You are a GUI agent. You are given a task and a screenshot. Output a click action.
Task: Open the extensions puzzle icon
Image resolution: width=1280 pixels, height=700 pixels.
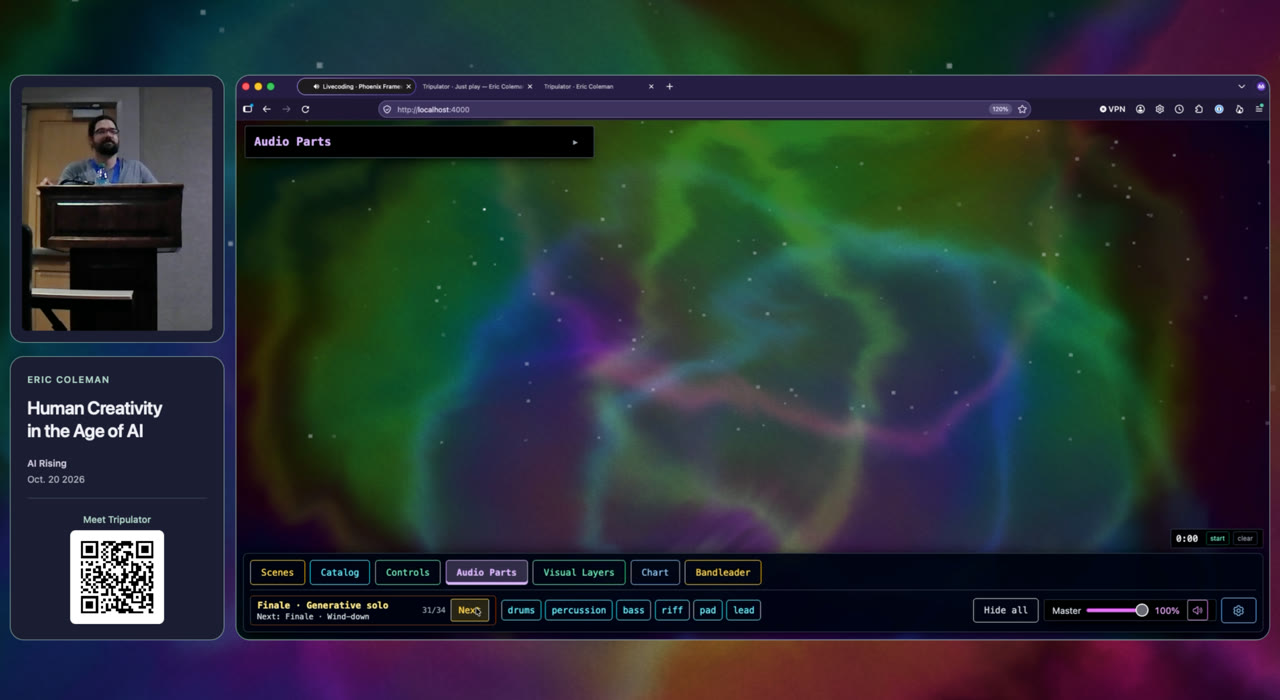(1199, 109)
